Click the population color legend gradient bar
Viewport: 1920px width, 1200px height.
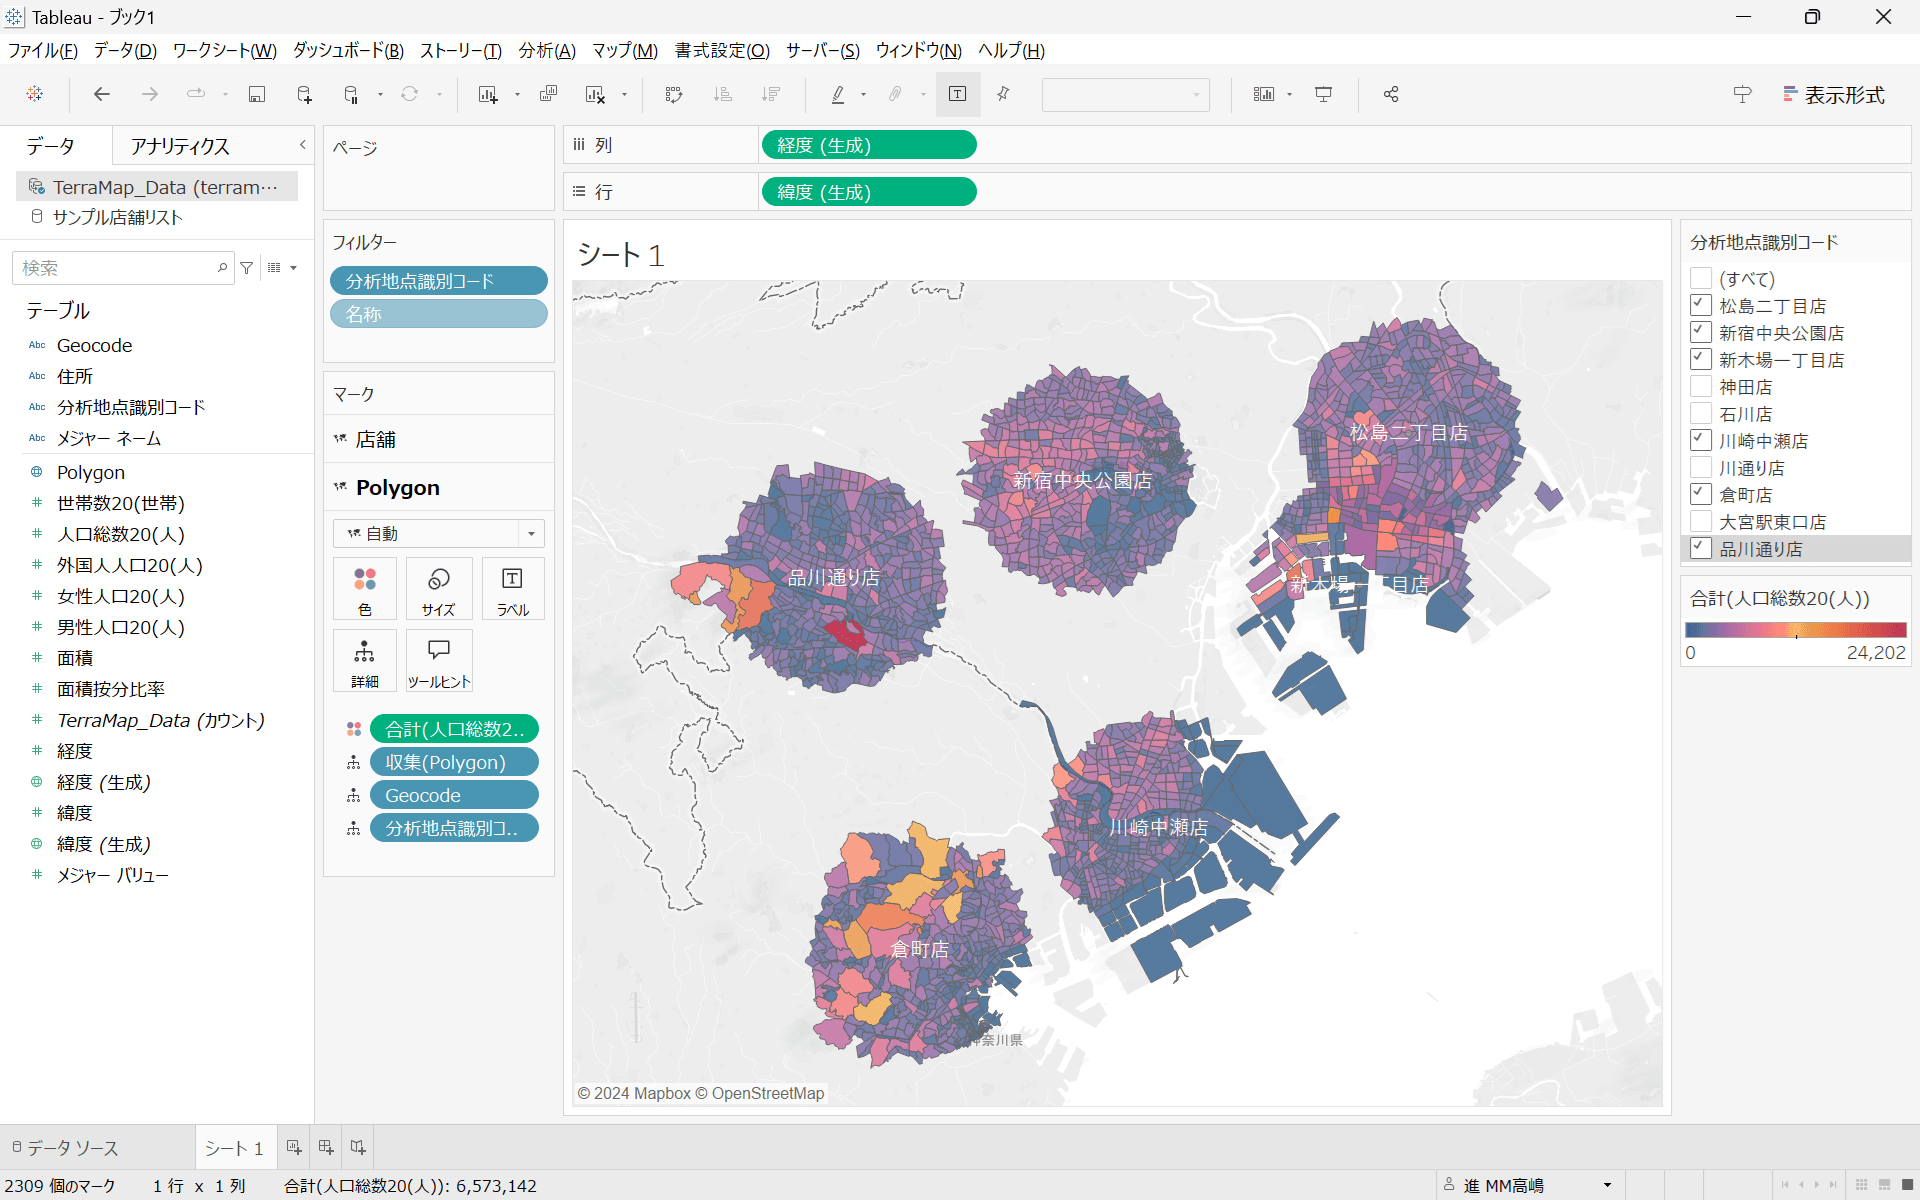pyautogui.click(x=1795, y=630)
